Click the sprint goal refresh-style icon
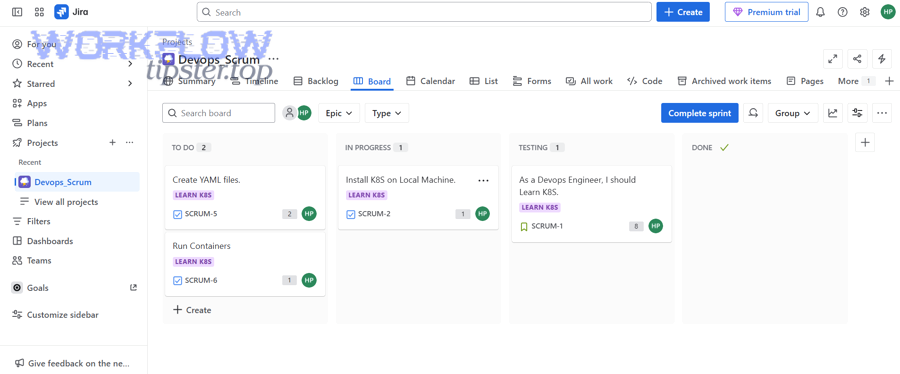This screenshot has height=374, width=900. tap(753, 113)
